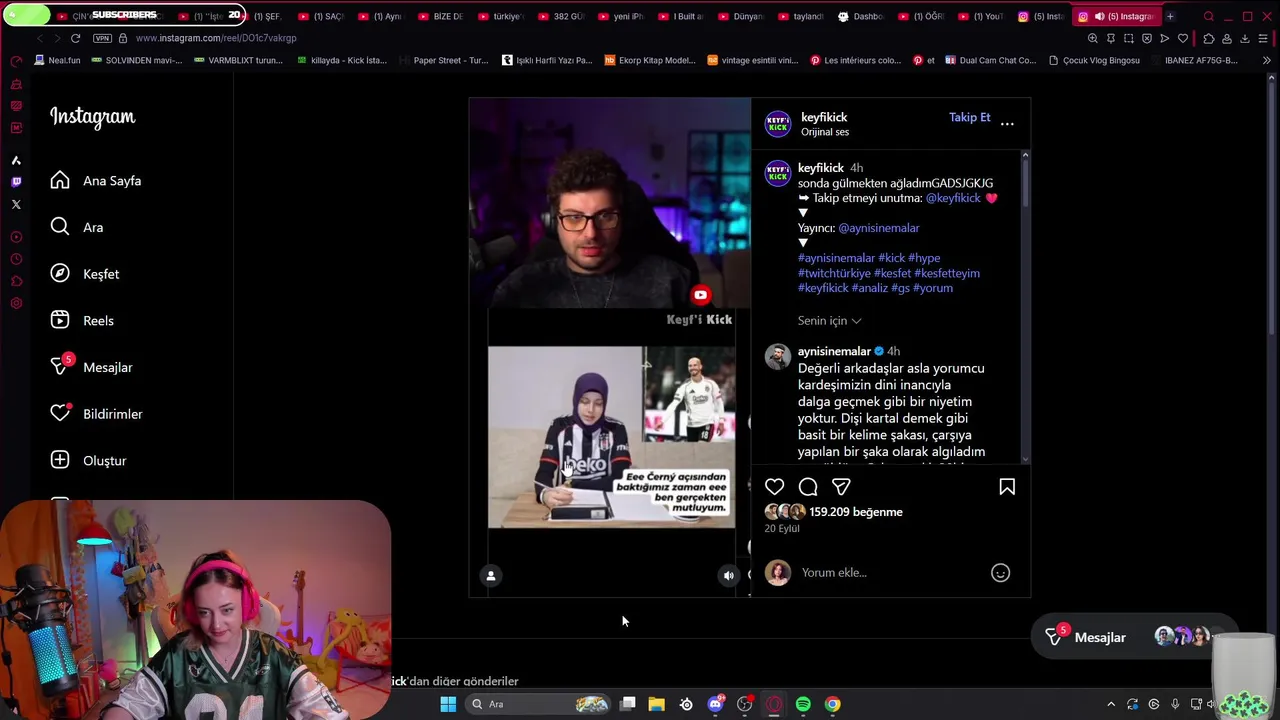Click the VPN badge in address bar

tap(102, 38)
